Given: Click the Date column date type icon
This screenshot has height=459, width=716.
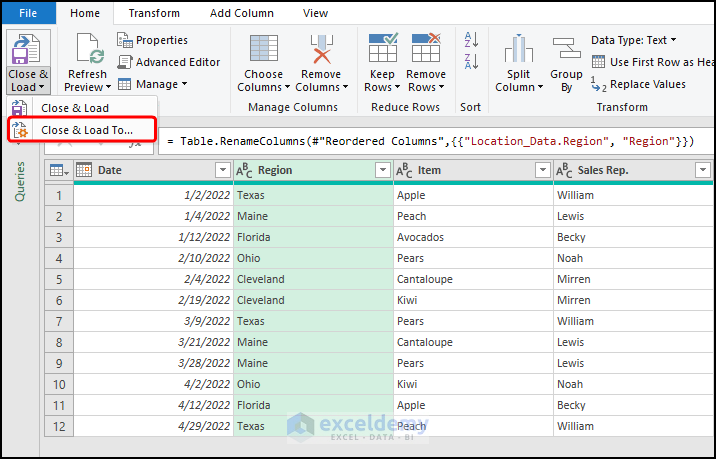Looking at the screenshot, I should [84, 170].
